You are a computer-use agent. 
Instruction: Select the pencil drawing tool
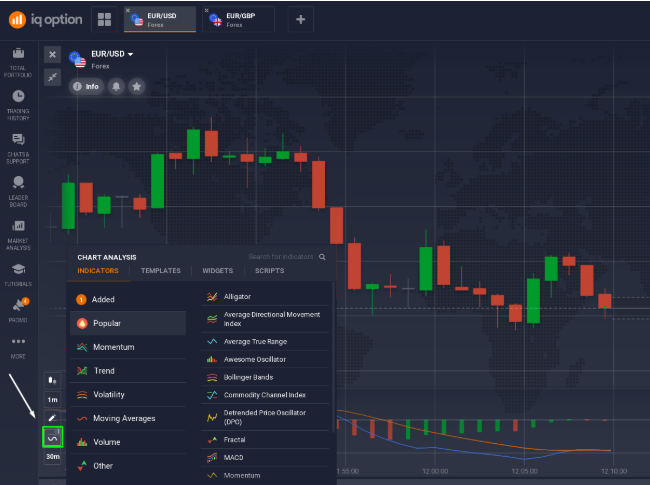coord(52,417)
